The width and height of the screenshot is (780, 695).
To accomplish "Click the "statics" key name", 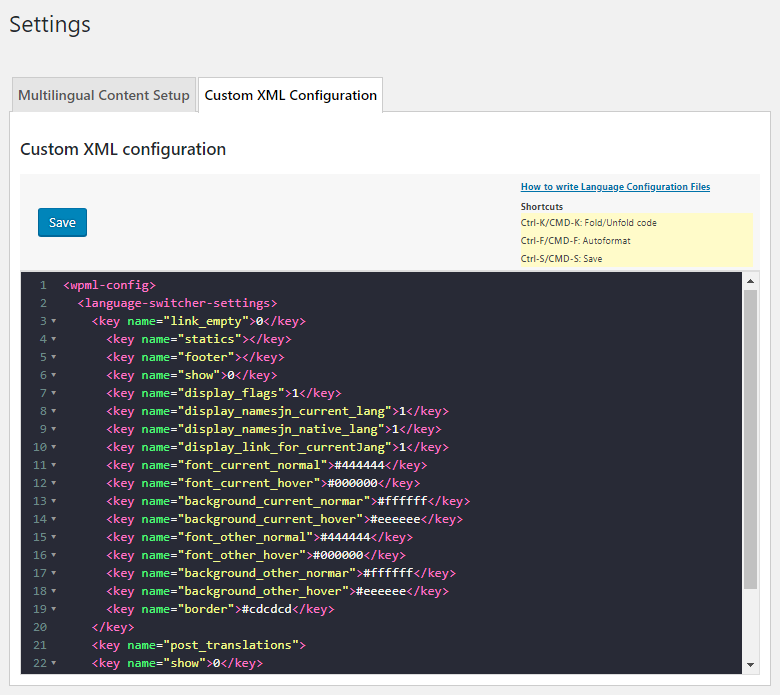I will tap(209, 339).
